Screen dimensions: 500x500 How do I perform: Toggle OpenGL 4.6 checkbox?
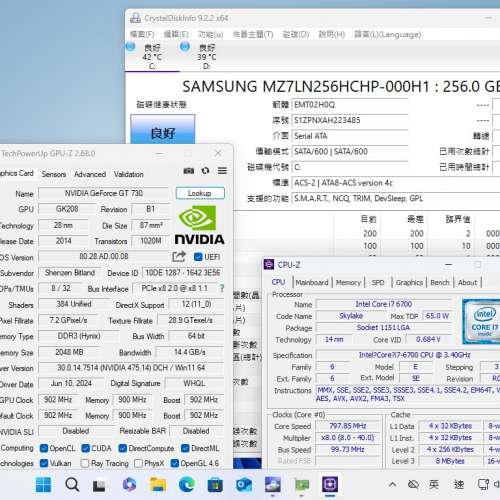(x=174, y=463)
